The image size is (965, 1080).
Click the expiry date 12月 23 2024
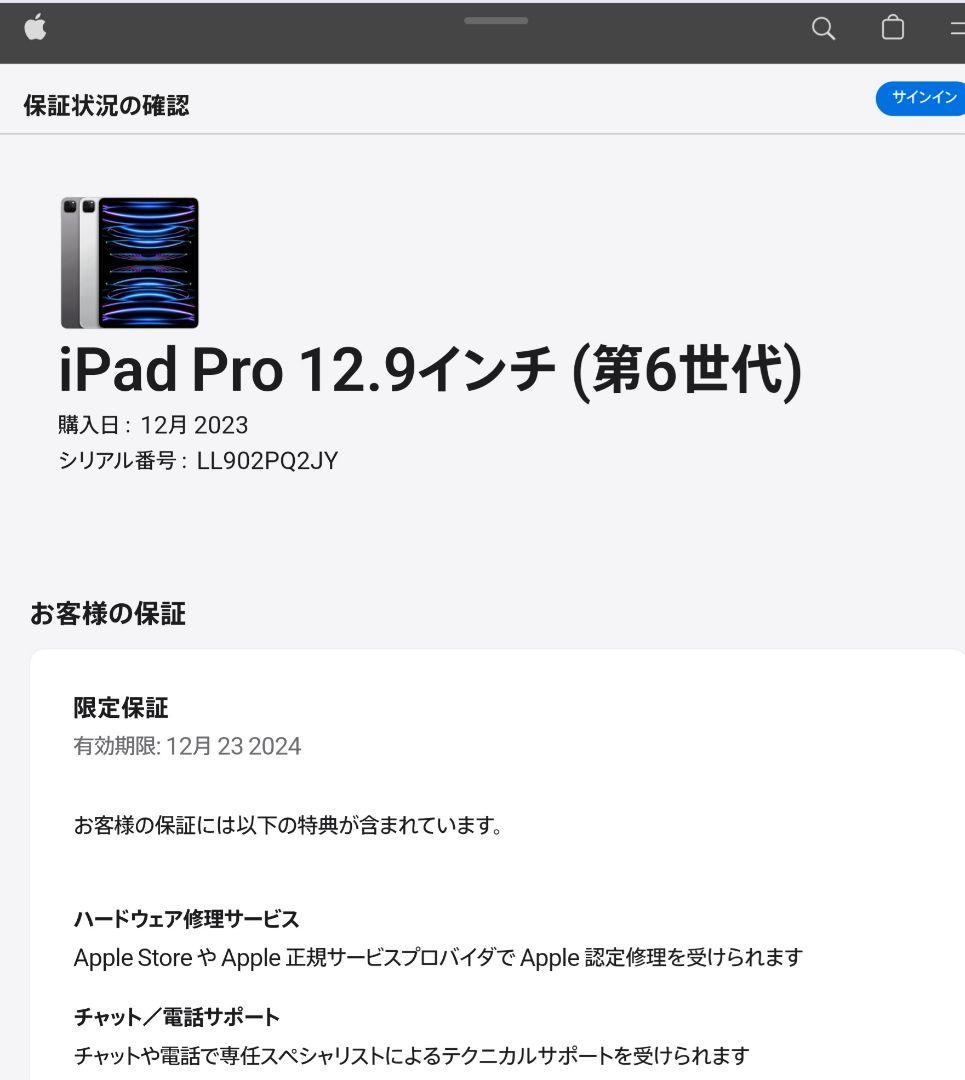tap(234, 746)
